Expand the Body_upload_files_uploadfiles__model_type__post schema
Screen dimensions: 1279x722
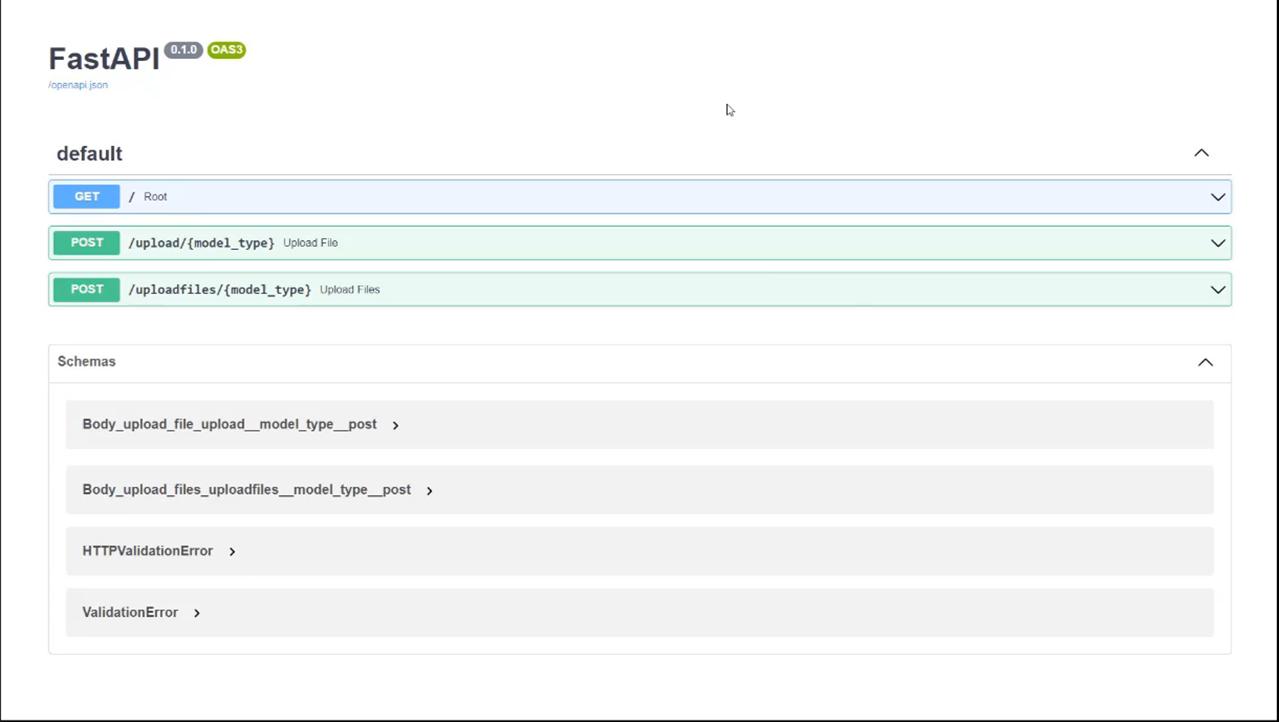246,490
